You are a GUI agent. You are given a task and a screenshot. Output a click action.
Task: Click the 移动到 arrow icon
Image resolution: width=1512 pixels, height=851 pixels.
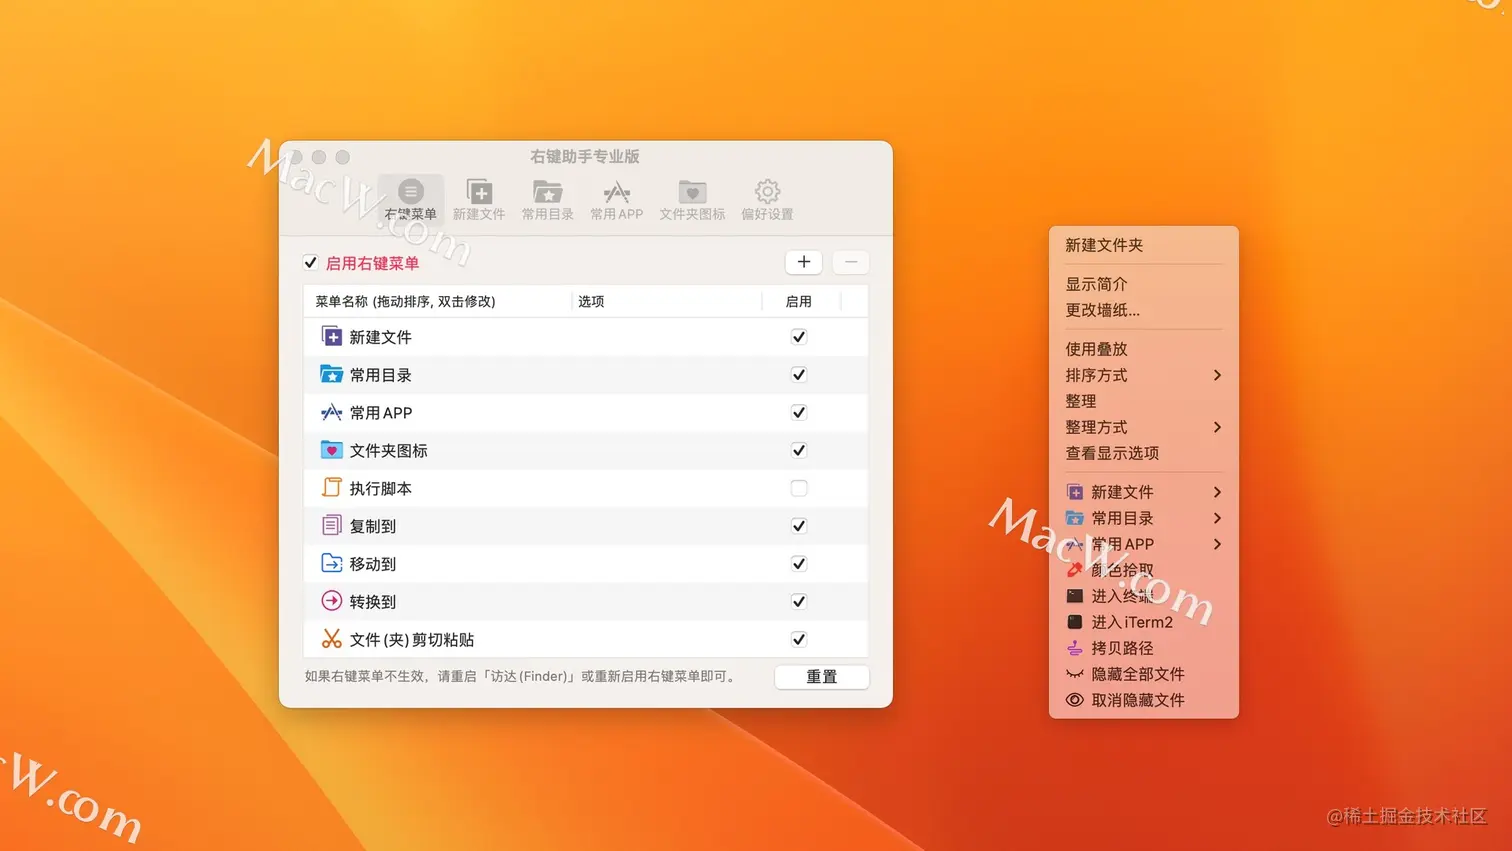coord(331,563)
